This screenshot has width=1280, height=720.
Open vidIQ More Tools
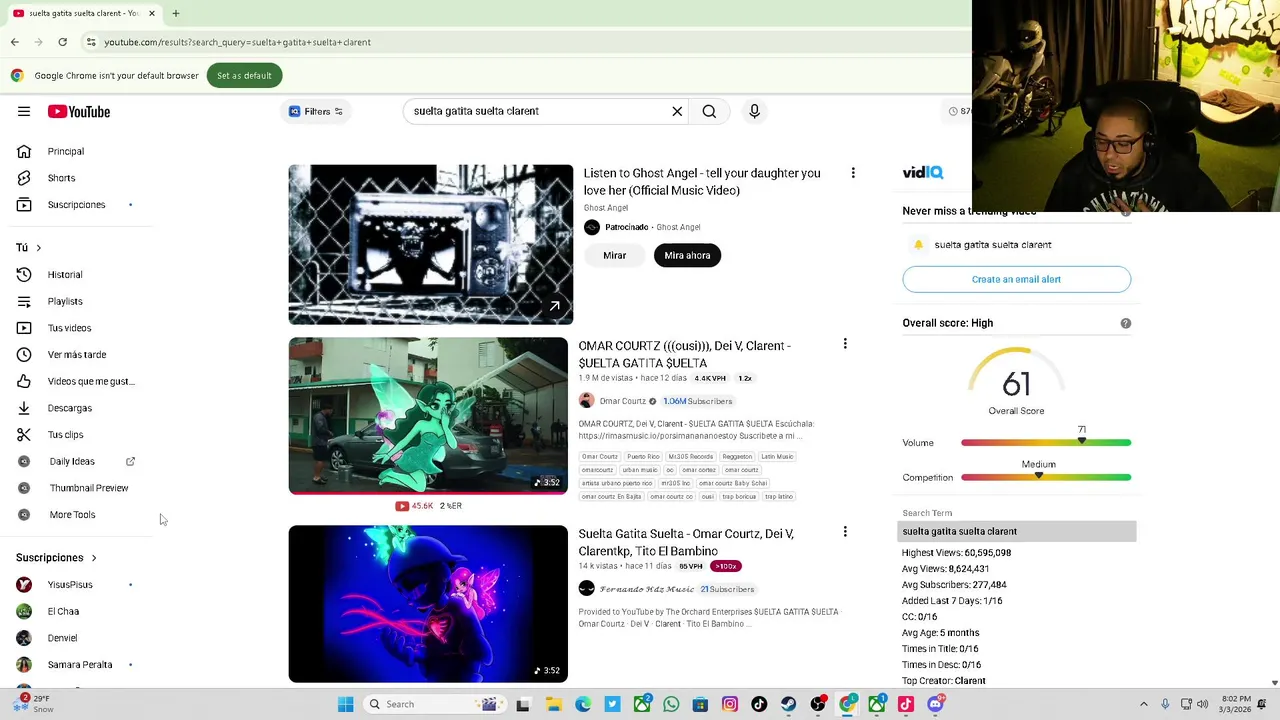[x=72, y=515]
